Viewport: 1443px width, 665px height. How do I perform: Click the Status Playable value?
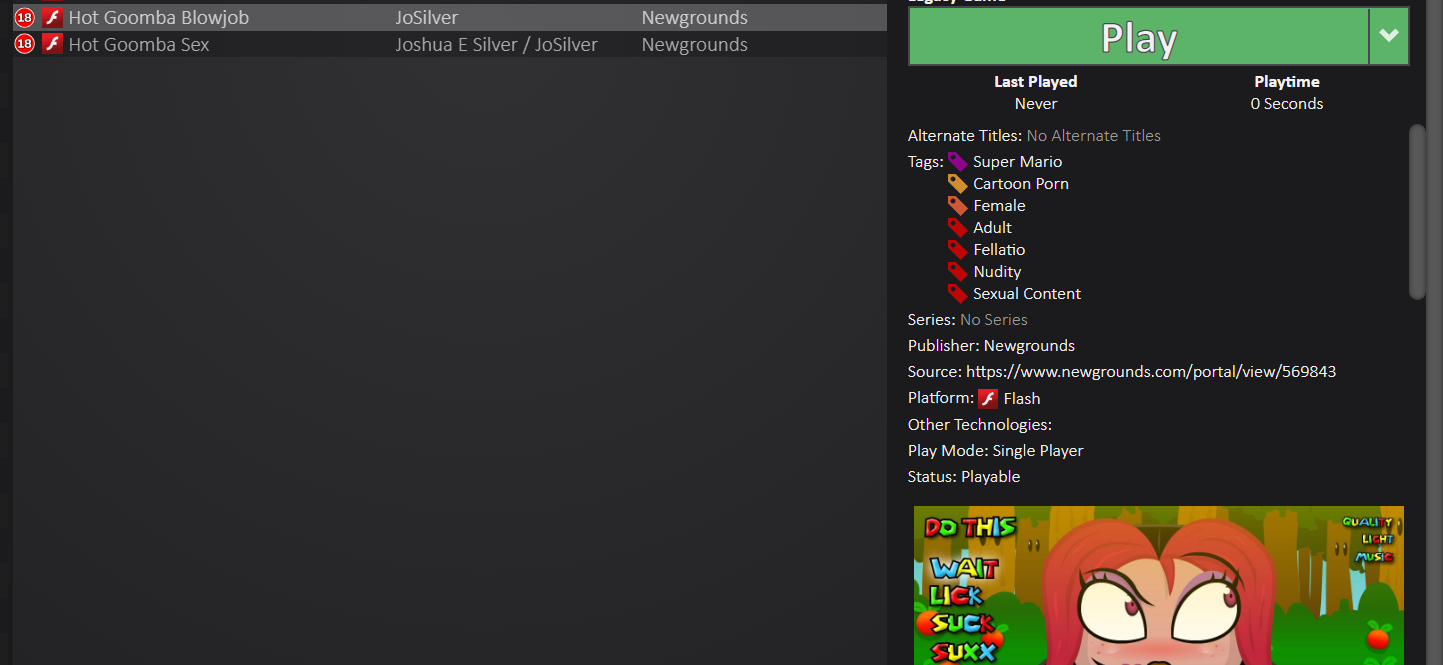(991, 476)
